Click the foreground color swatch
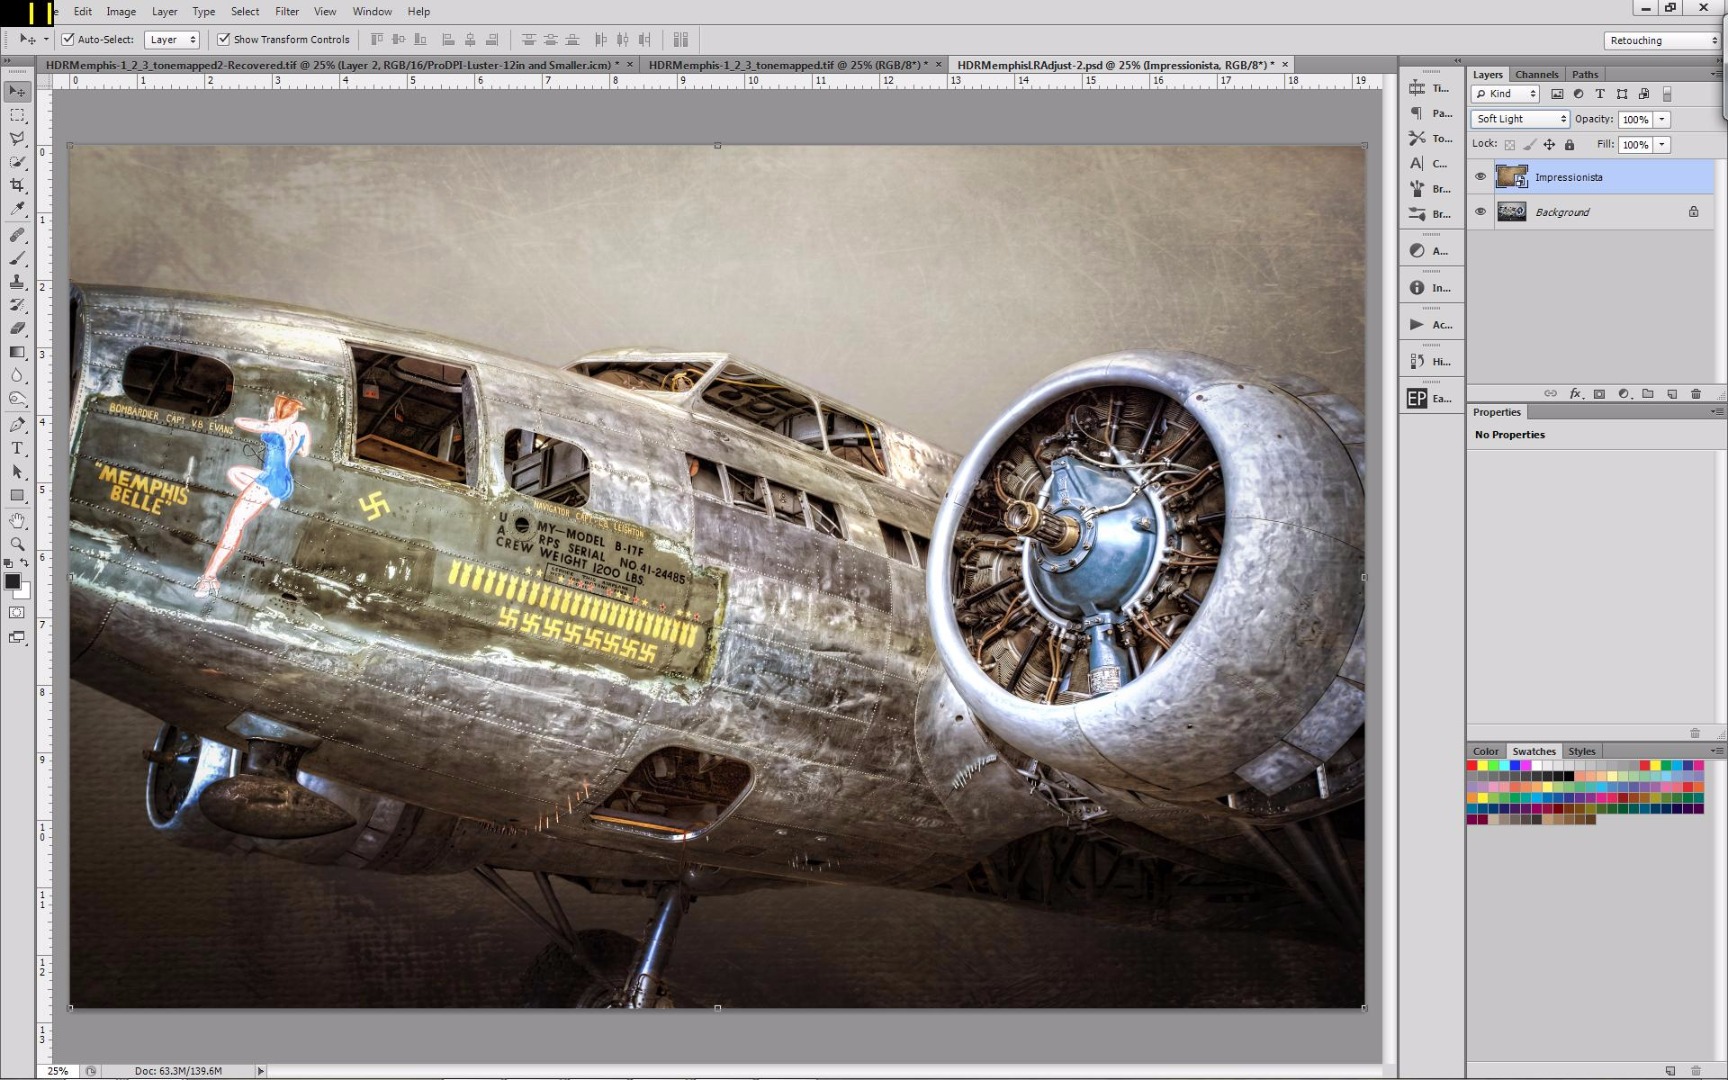The image size is (1728, 1080). click(x=12, y=581)
